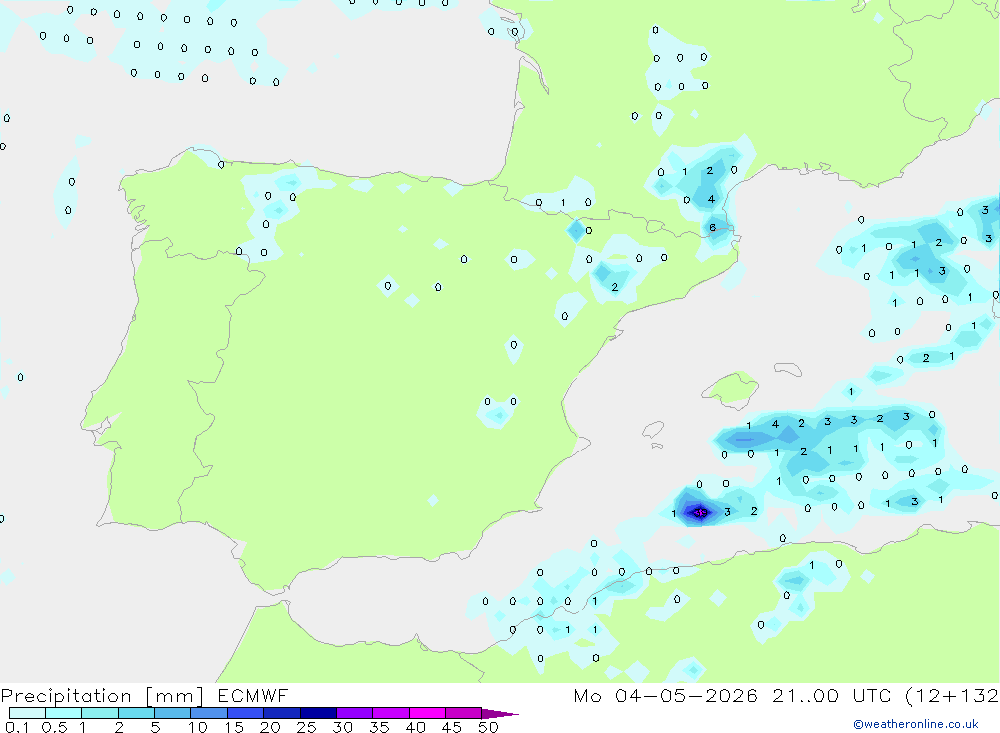Pick the 15–20 mm legend color box
This screenshot has width=1000, height=733.
click(245, 713)
